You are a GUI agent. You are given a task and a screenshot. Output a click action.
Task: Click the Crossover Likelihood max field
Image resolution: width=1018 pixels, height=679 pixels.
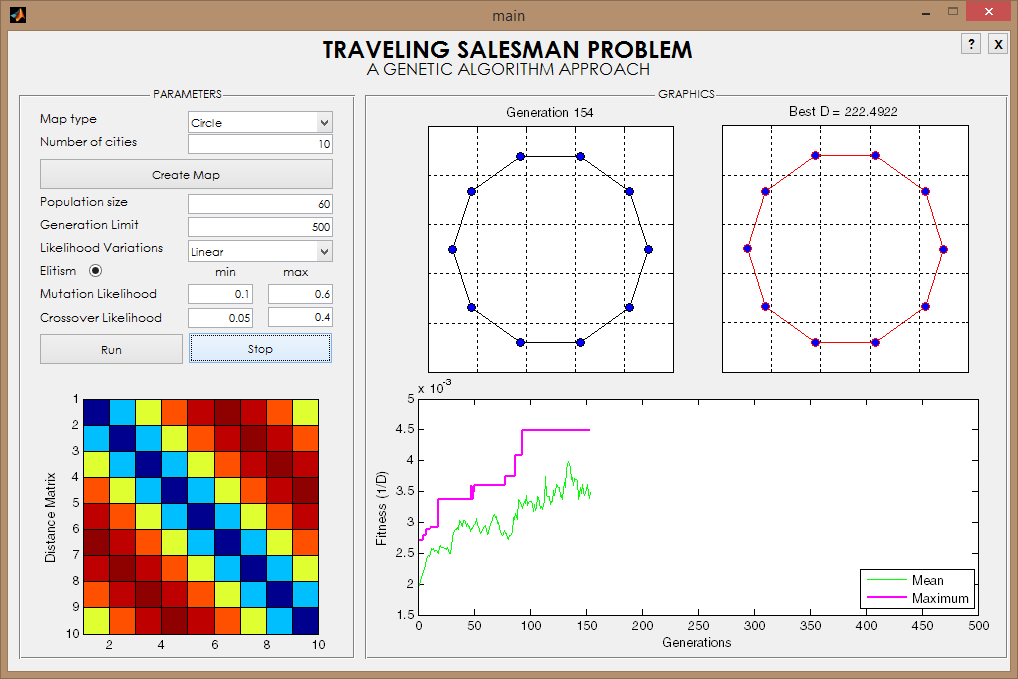coord(301,317)
